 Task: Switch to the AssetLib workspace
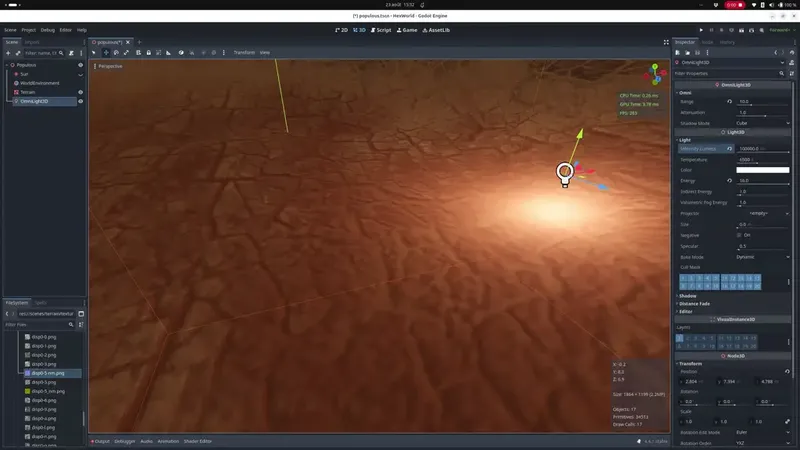pos(436,30)
